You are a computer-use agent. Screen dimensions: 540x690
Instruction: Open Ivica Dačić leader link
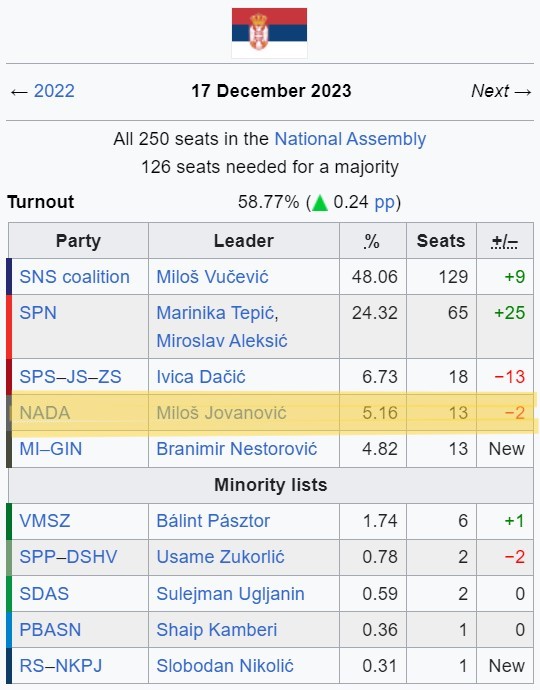201,377
